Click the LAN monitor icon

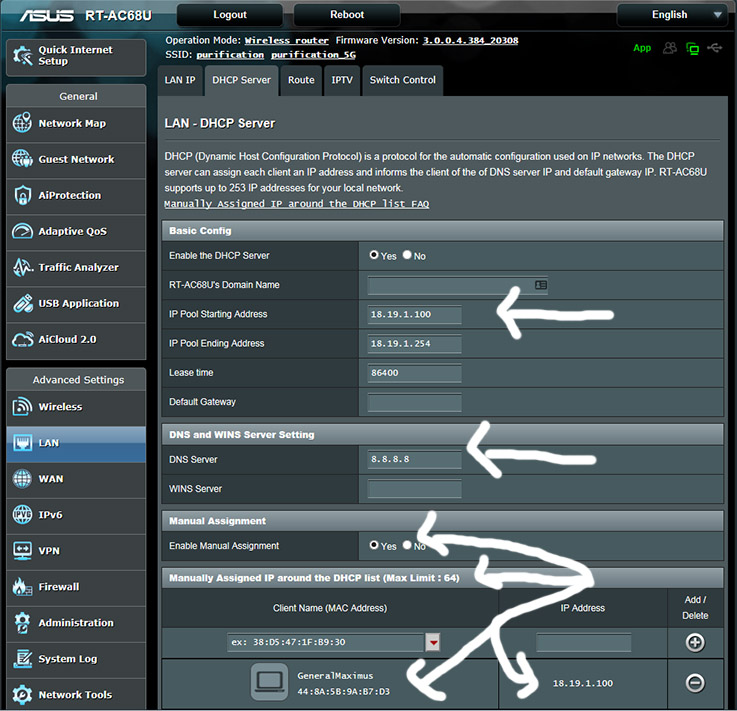22,443
